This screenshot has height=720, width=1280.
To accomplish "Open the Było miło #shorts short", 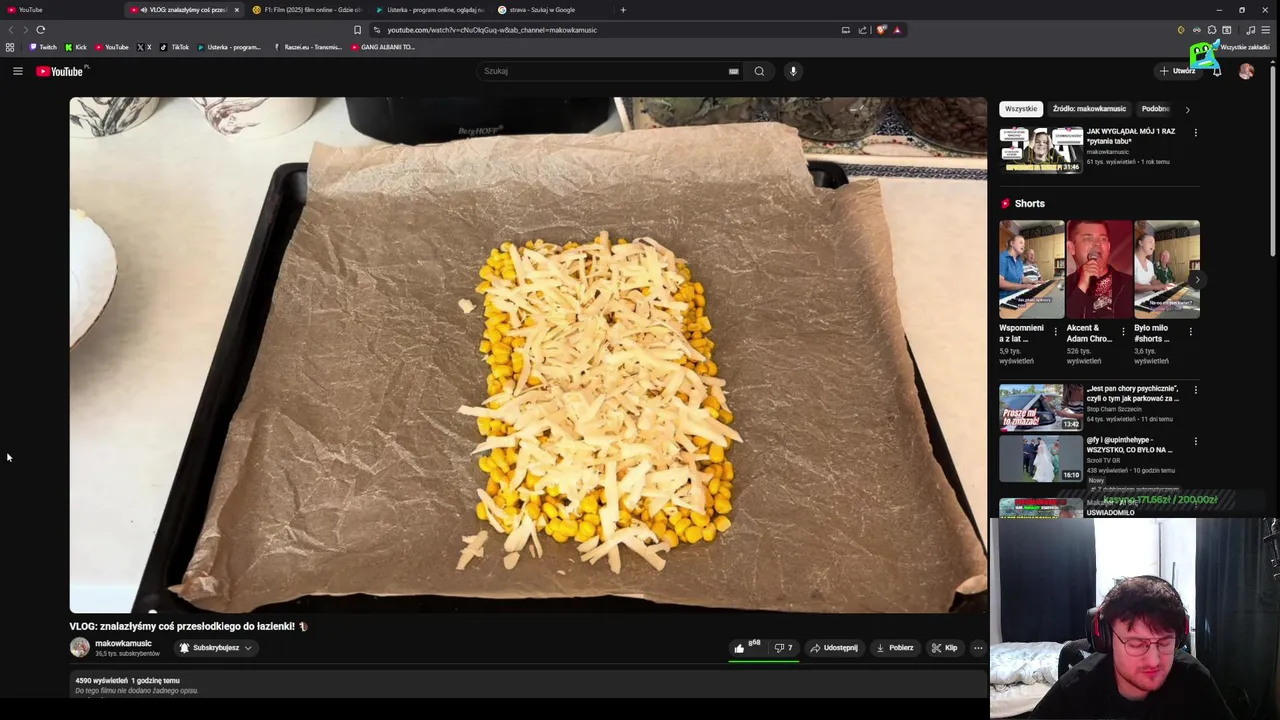I will tap(1167, 269).
